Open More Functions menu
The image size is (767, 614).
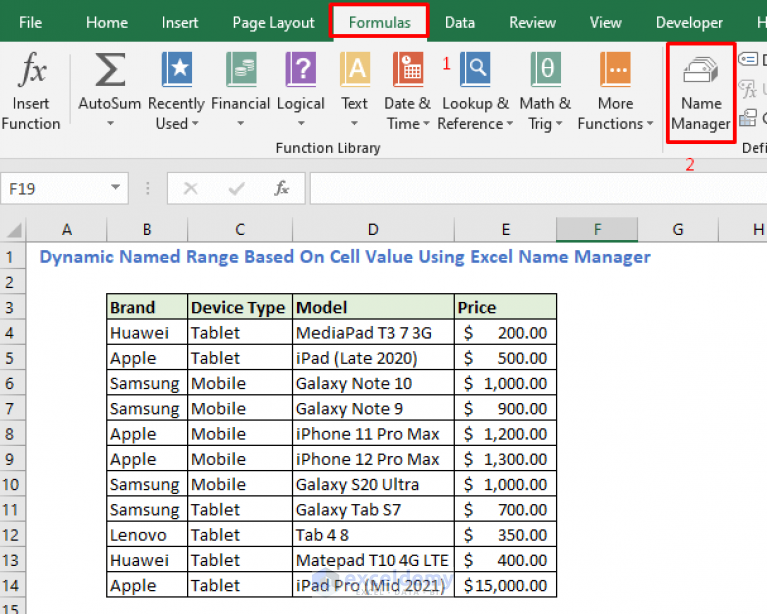[615, 91]
